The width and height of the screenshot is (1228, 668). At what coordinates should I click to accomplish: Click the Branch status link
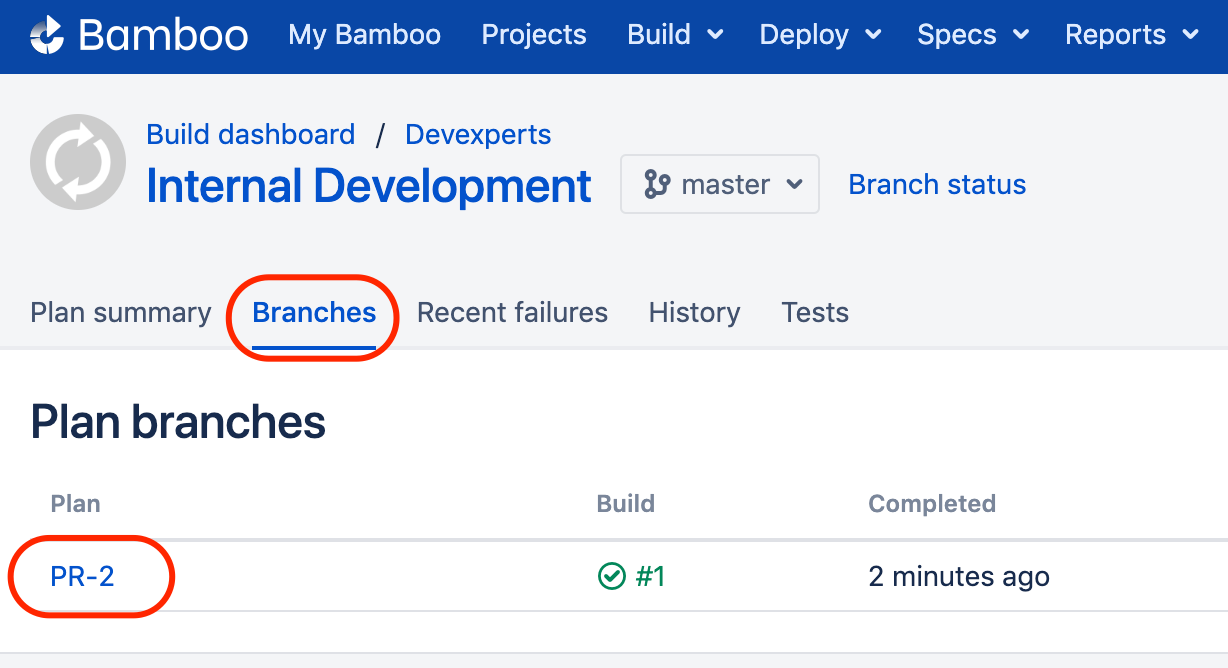pos(937,185)
